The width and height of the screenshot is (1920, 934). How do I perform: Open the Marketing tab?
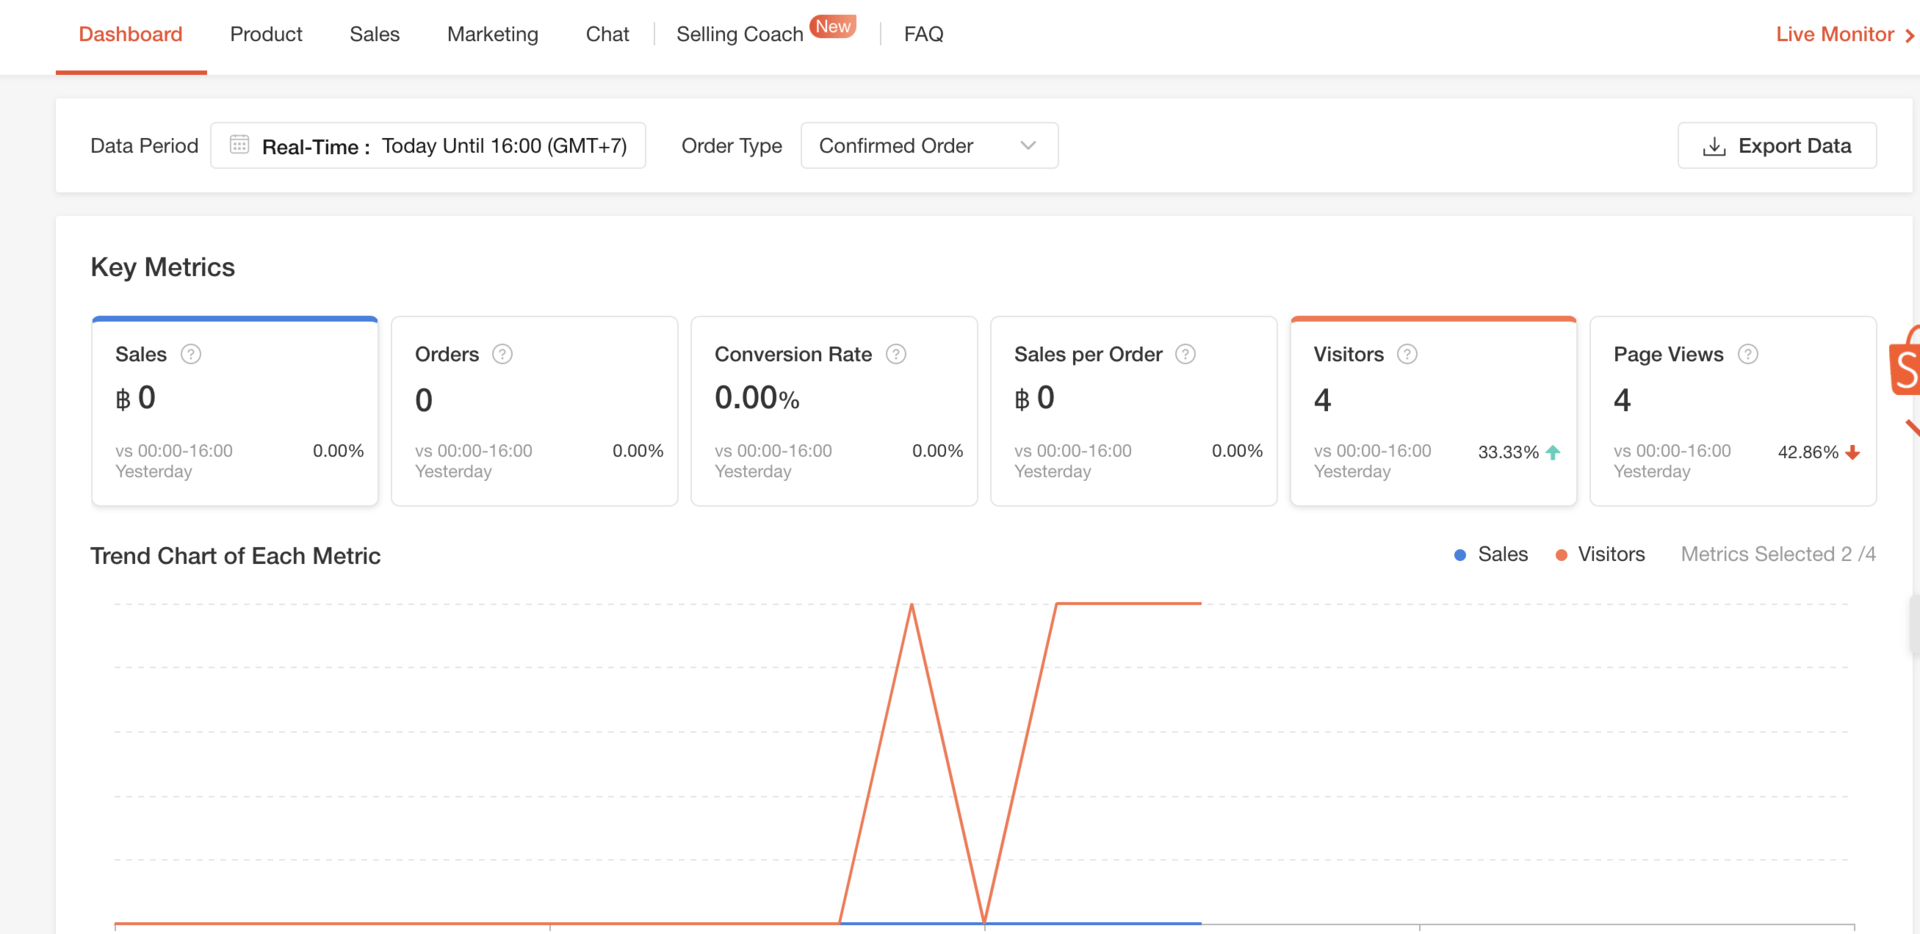(x=493, y=34)
